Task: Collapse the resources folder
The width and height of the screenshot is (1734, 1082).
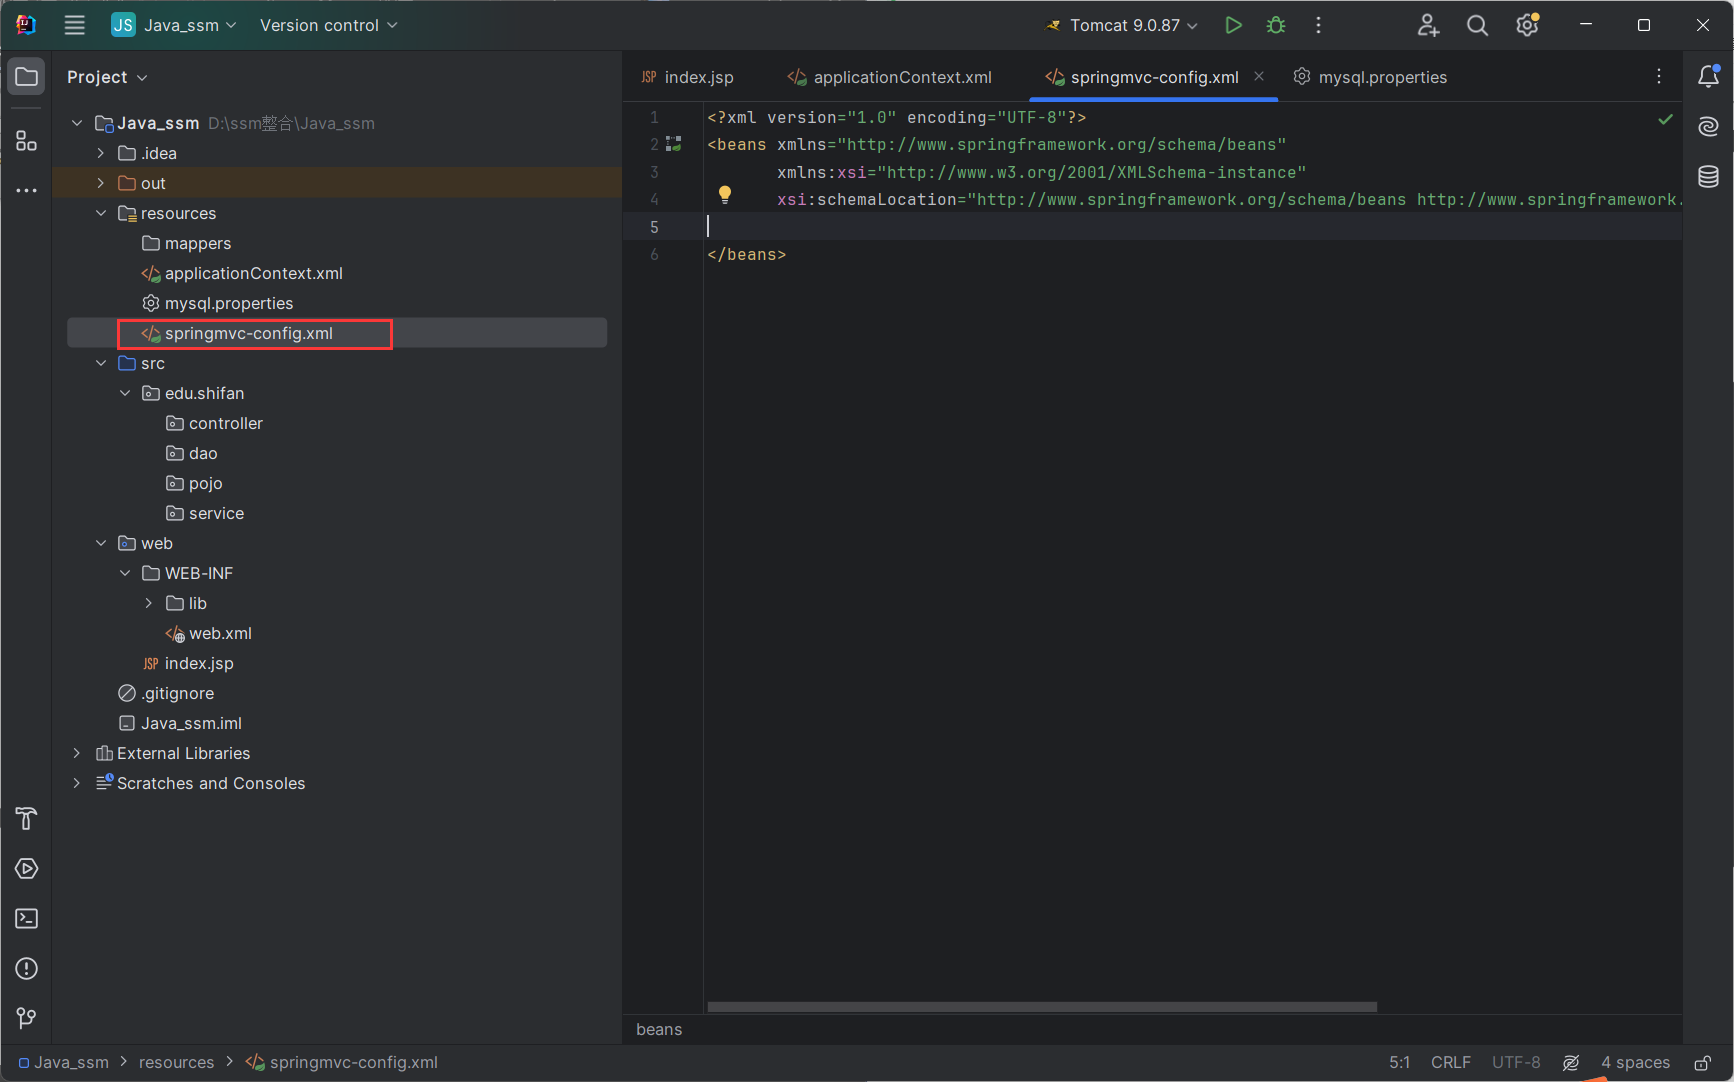Action: coord(101,213)
